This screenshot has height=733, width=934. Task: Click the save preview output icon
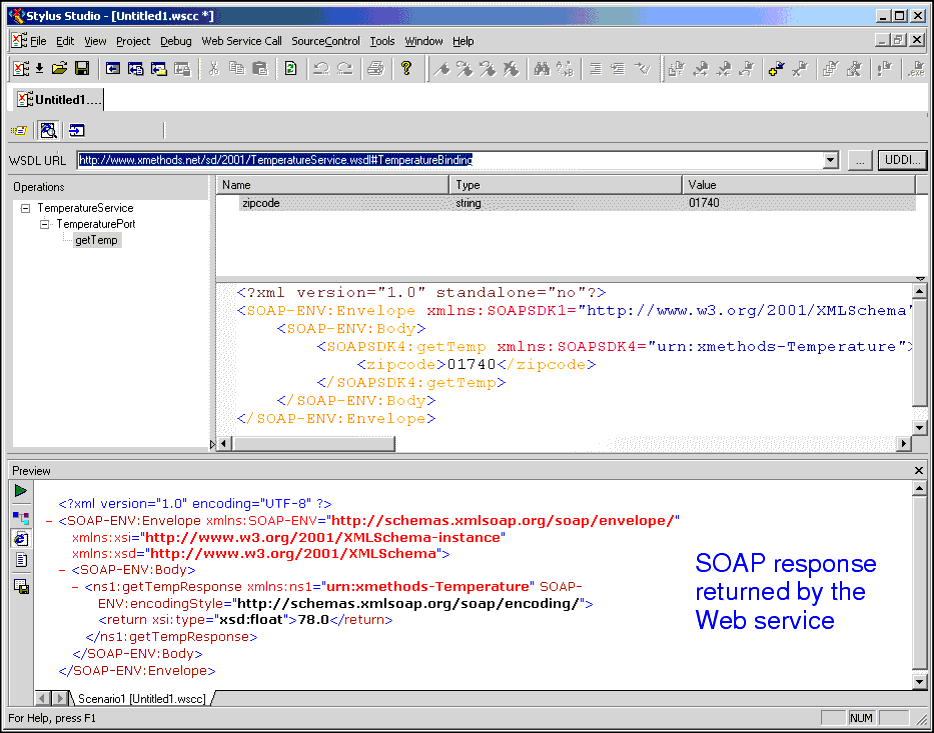[x=21, y=586]
